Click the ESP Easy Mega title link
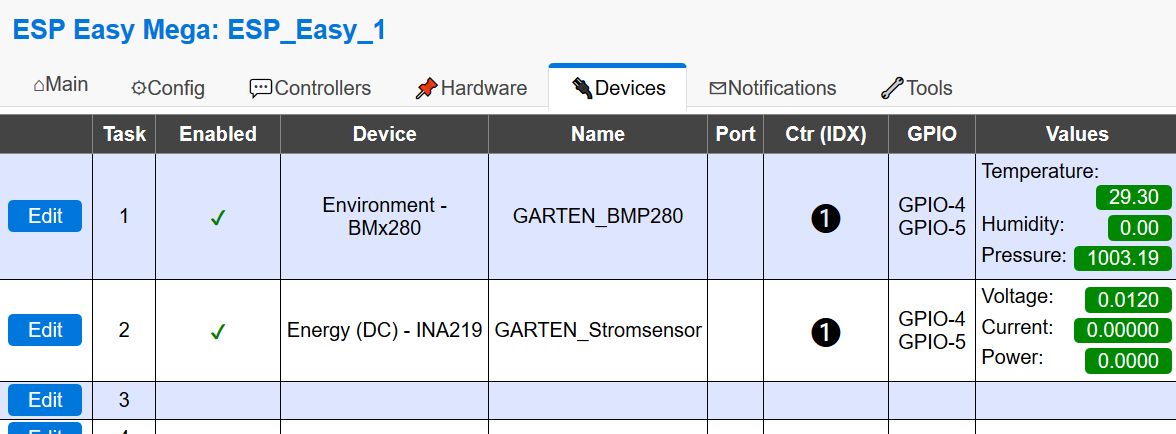The image size is (1176, 434). point(199,30)
